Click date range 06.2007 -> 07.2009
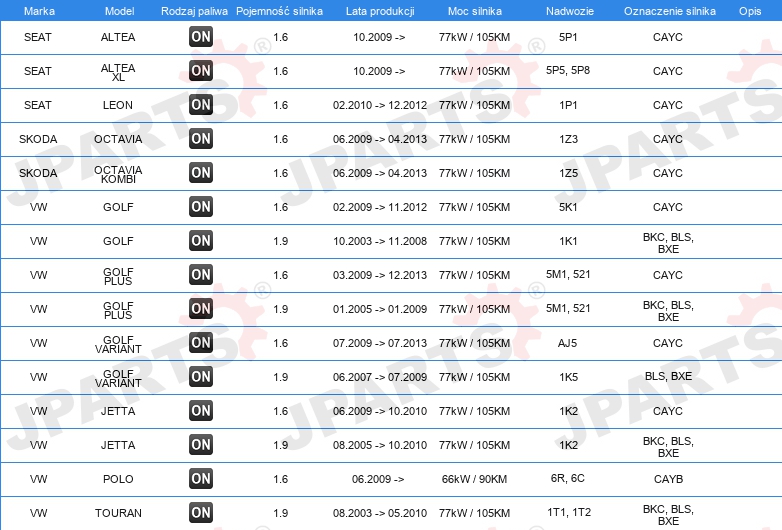782x530 pixels. point(380,377)
